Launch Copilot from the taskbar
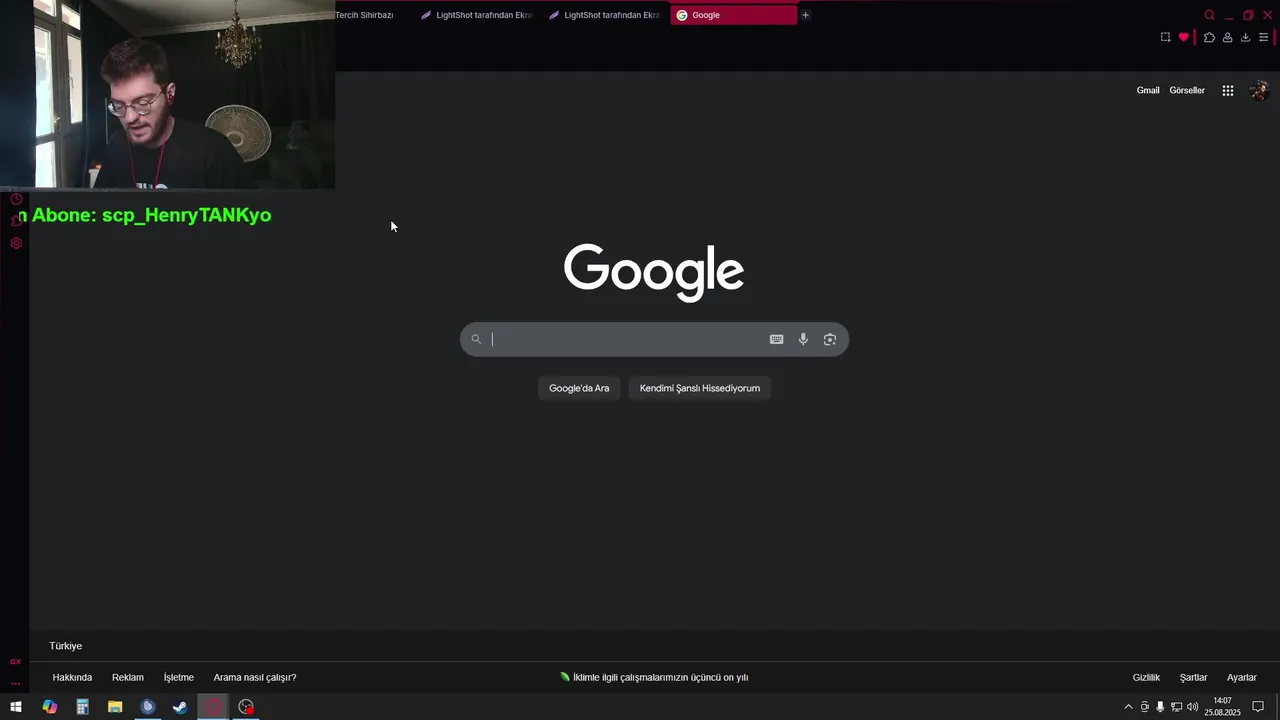This screenshot has width=1280, height=720. tap(49, 707)
